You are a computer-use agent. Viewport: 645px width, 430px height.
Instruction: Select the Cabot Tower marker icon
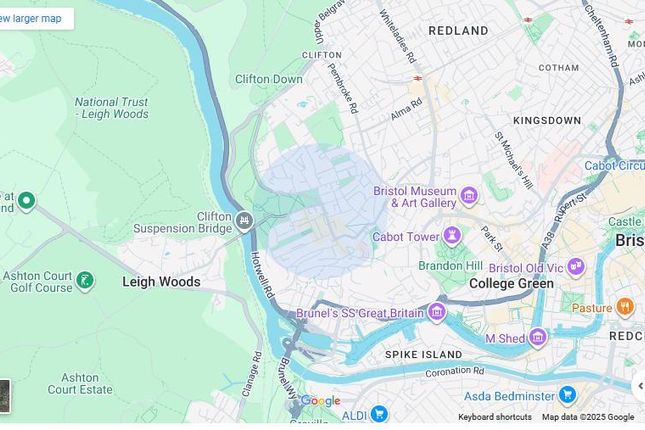(452, 237)
